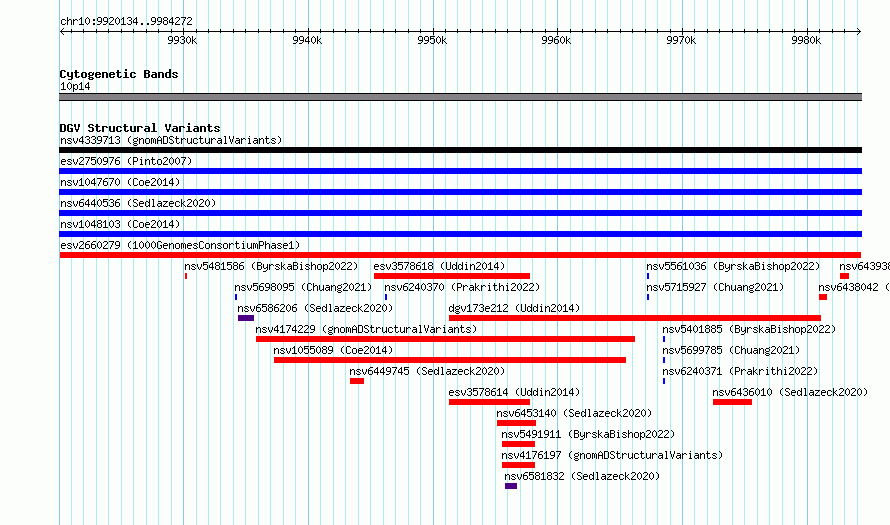Click nsv6581832 (Sedlazeck2020) label
Viewport: 890px width, 525px height.
coord(582,476)
